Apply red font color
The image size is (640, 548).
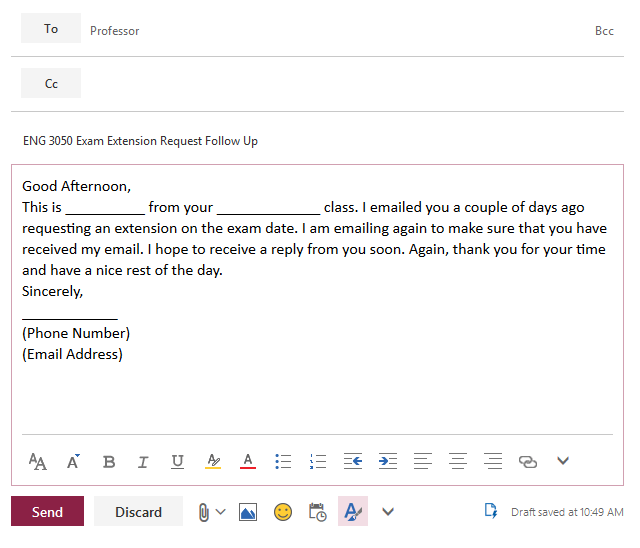pos(248,461)
